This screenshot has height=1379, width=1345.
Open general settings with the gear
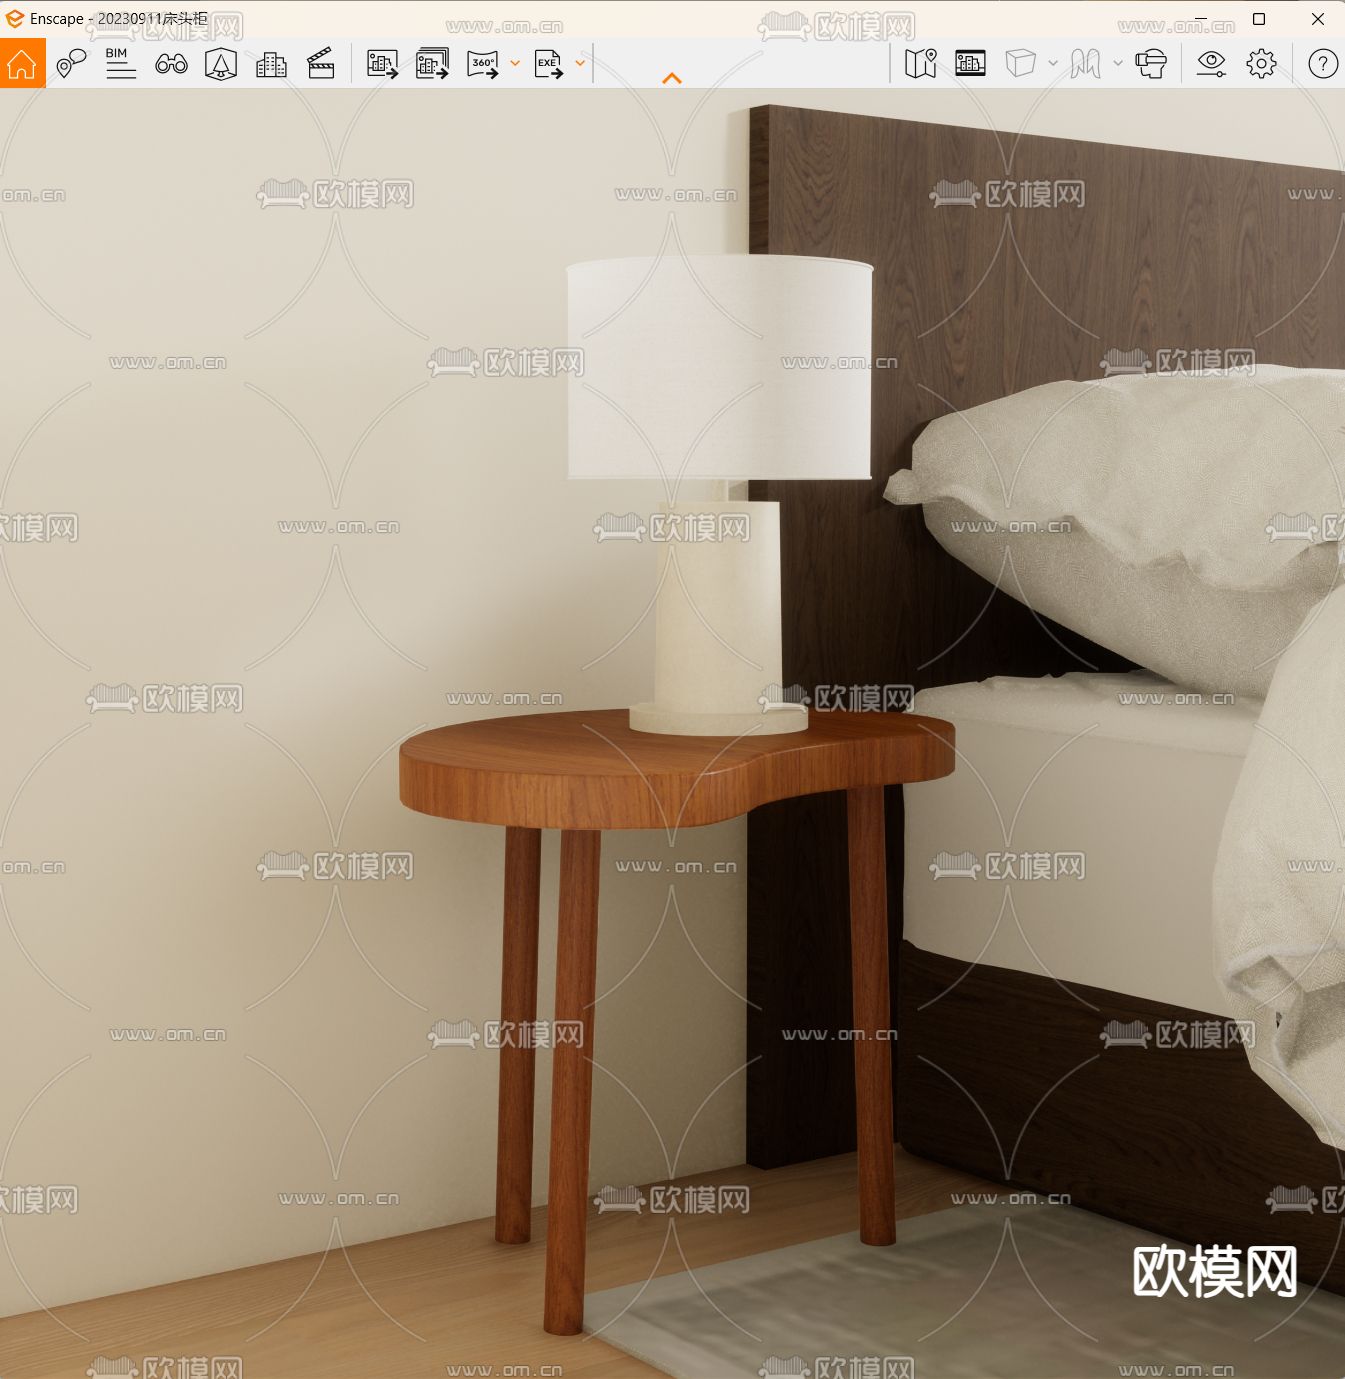coord(1262,63)
